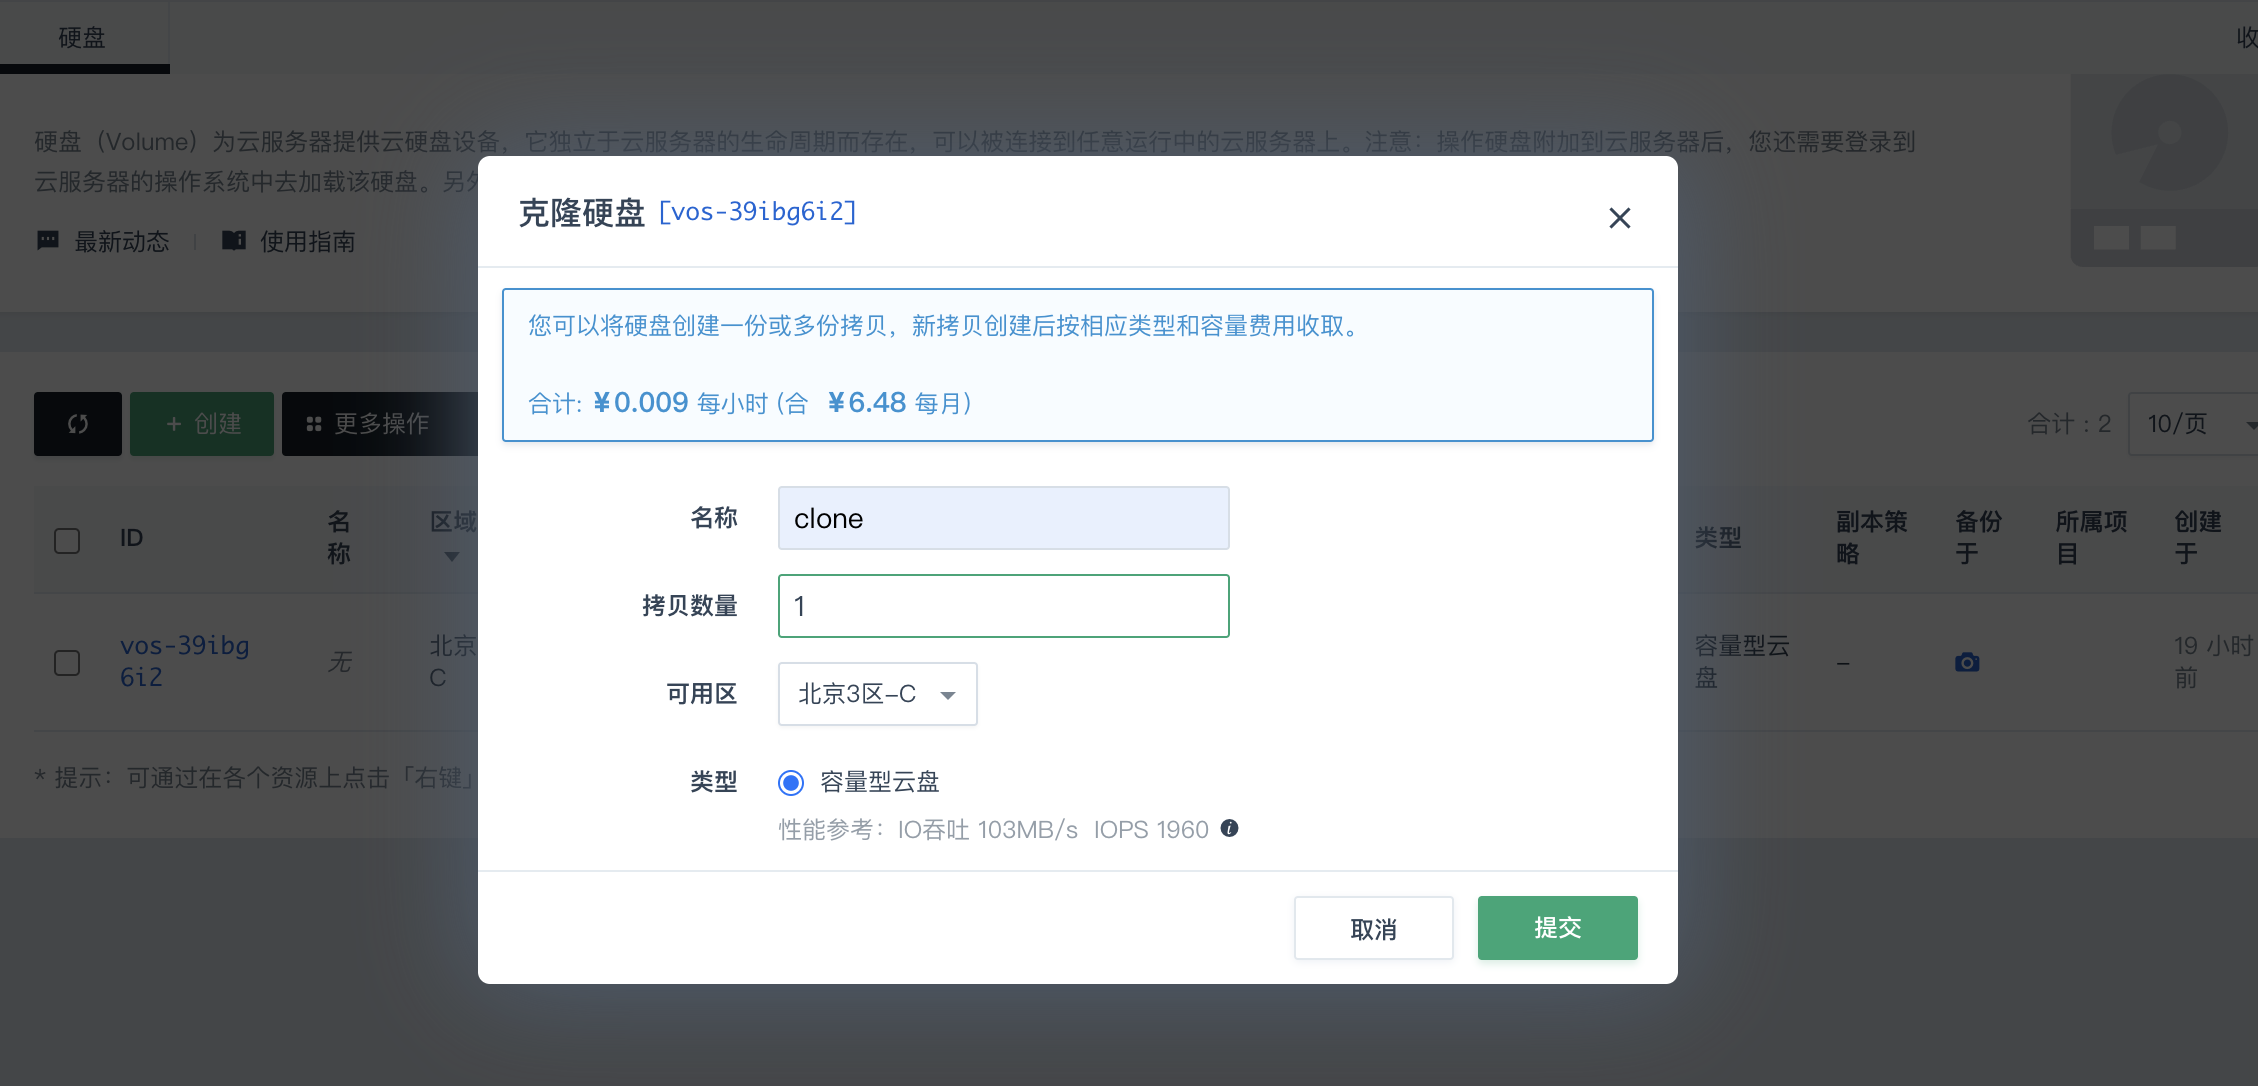
Task: Check the box for the vos-39ibg6i2 row
Action: pos(67,662)
